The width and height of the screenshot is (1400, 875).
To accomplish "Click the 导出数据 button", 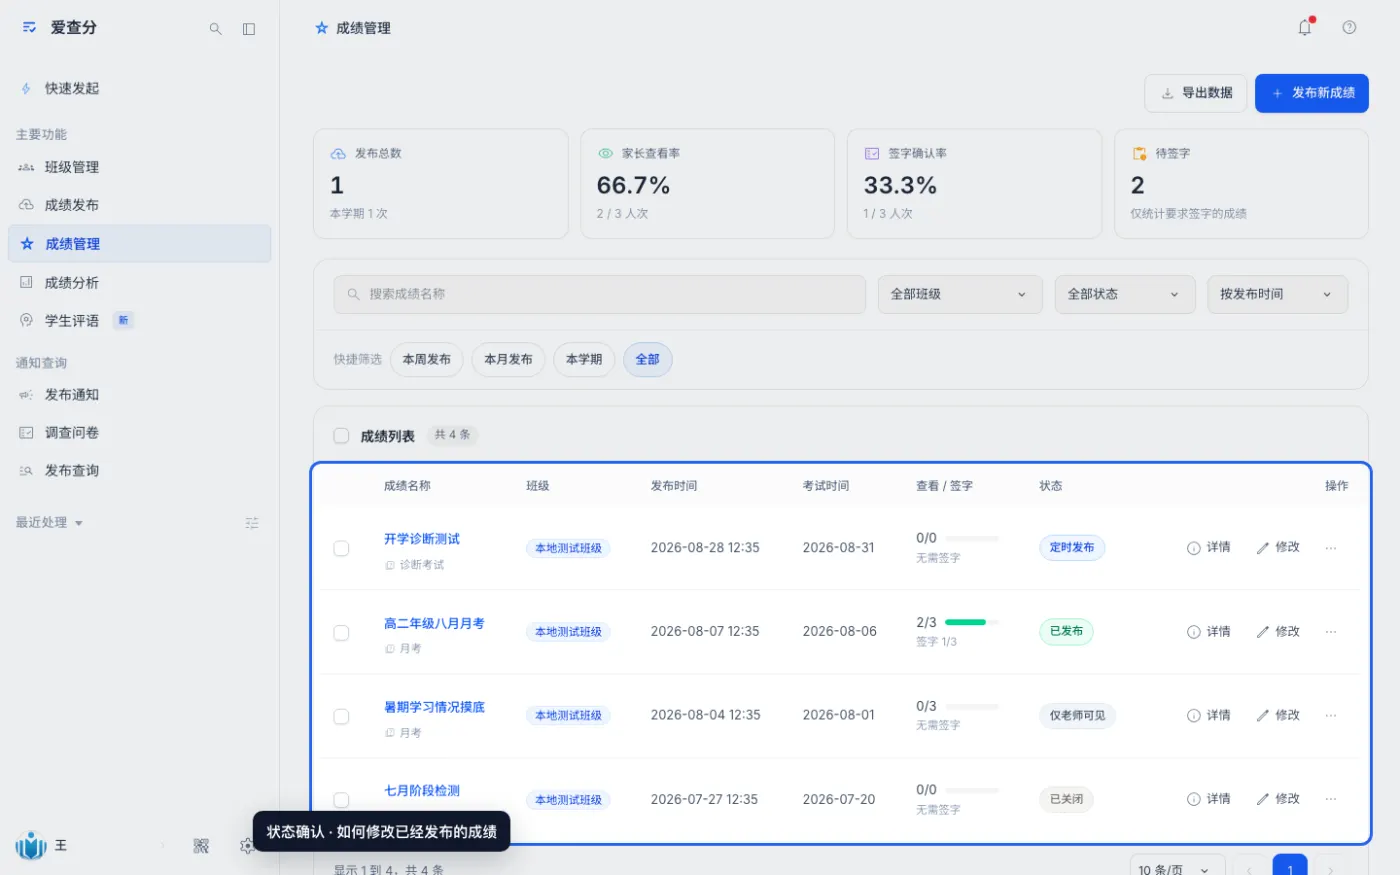I will click(x=1196, y=93).
